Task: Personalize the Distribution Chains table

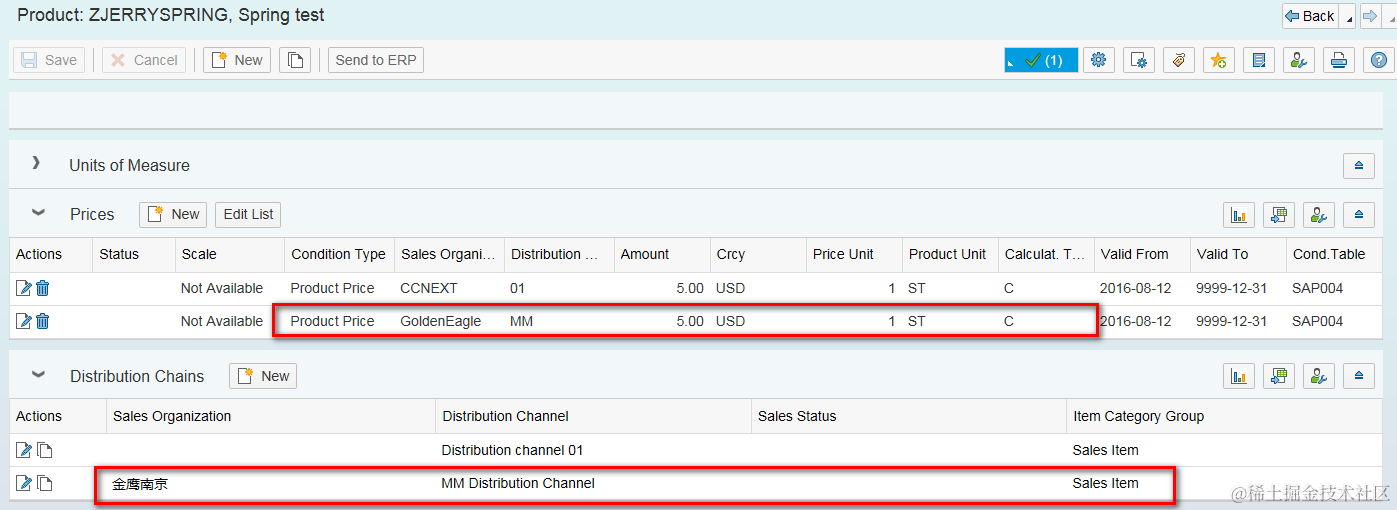Action: [x=1319, y=376]
